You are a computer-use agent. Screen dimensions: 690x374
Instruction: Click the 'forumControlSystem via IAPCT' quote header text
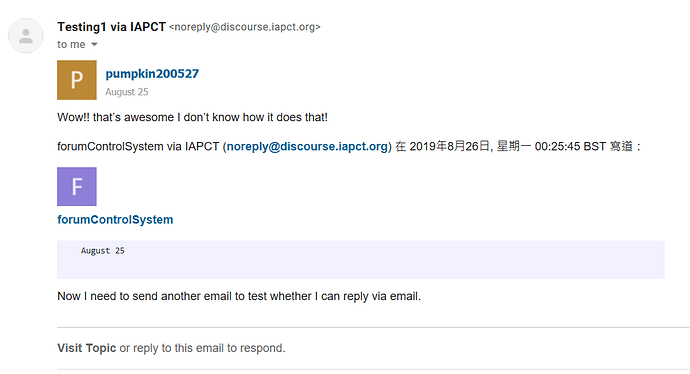(138, 146)
